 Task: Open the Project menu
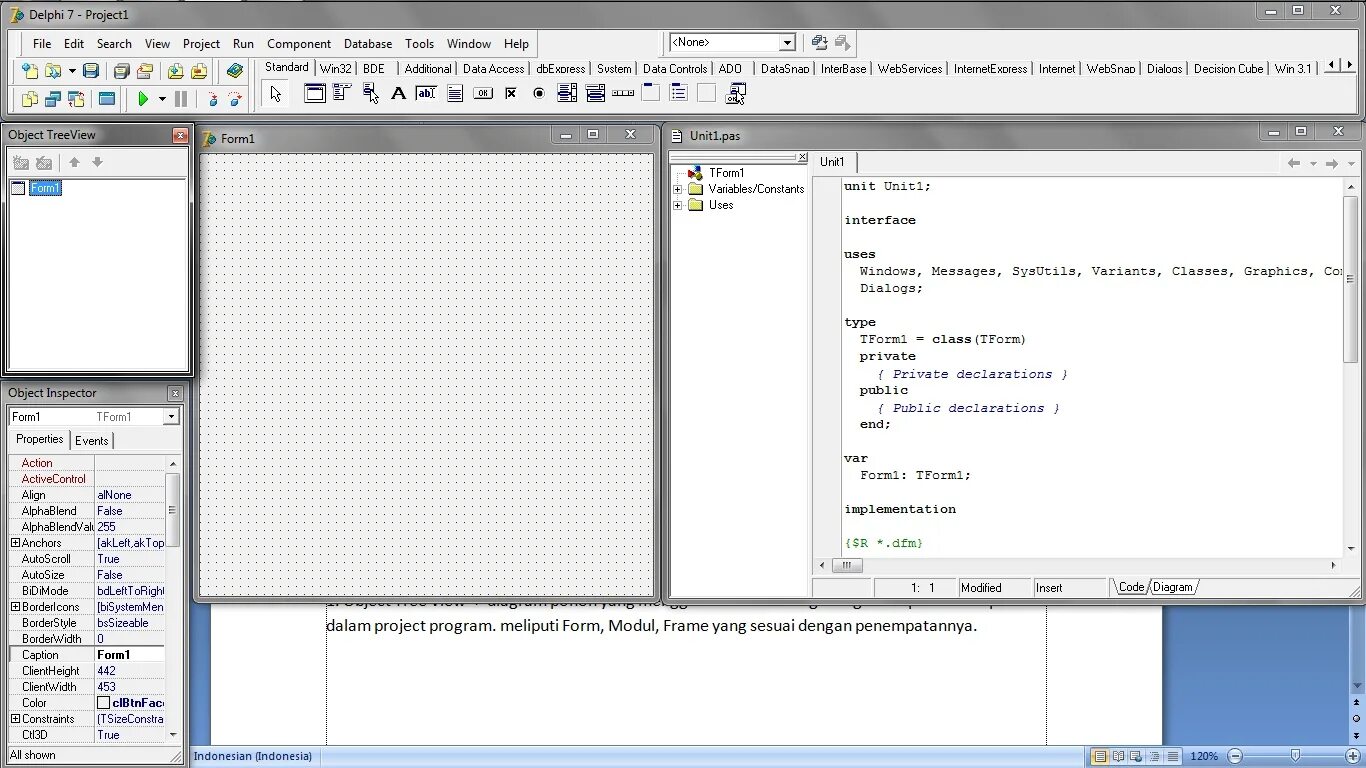(x=201, y=44)
